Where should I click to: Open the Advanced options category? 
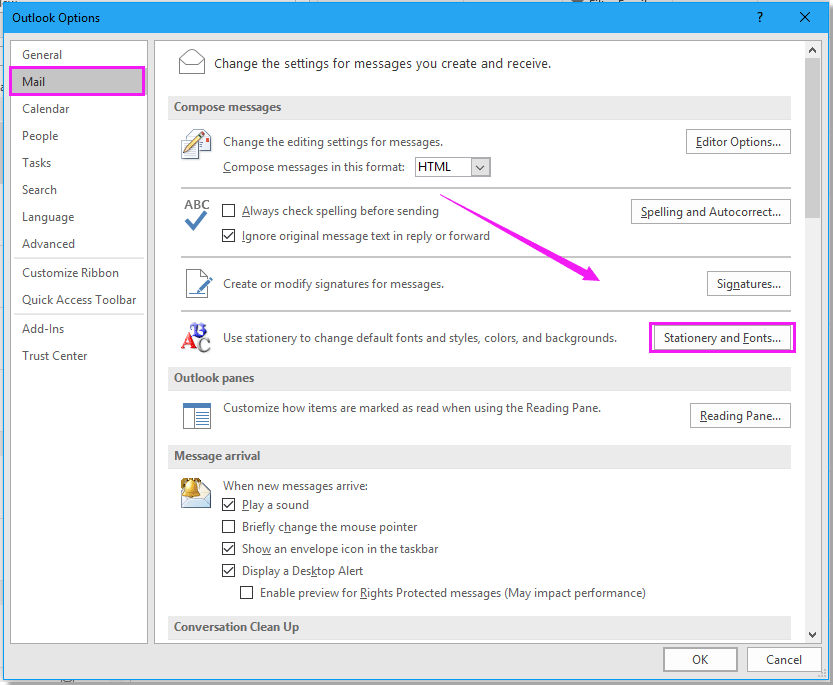tap(49, 244)
